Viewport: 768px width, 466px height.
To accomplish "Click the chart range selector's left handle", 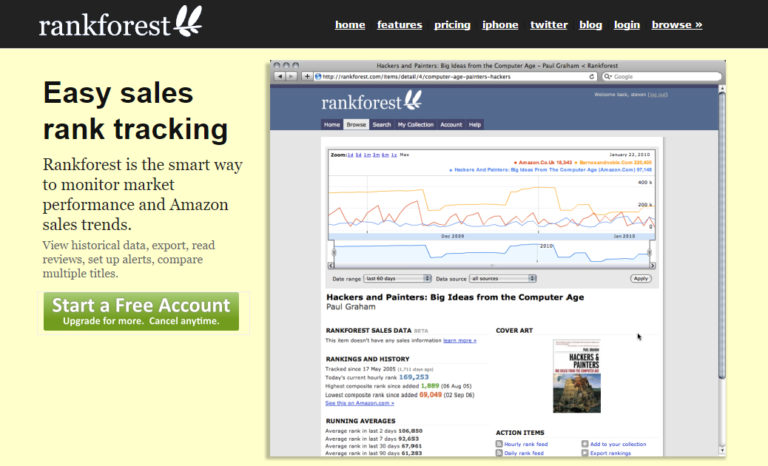I will coord(334,252).
